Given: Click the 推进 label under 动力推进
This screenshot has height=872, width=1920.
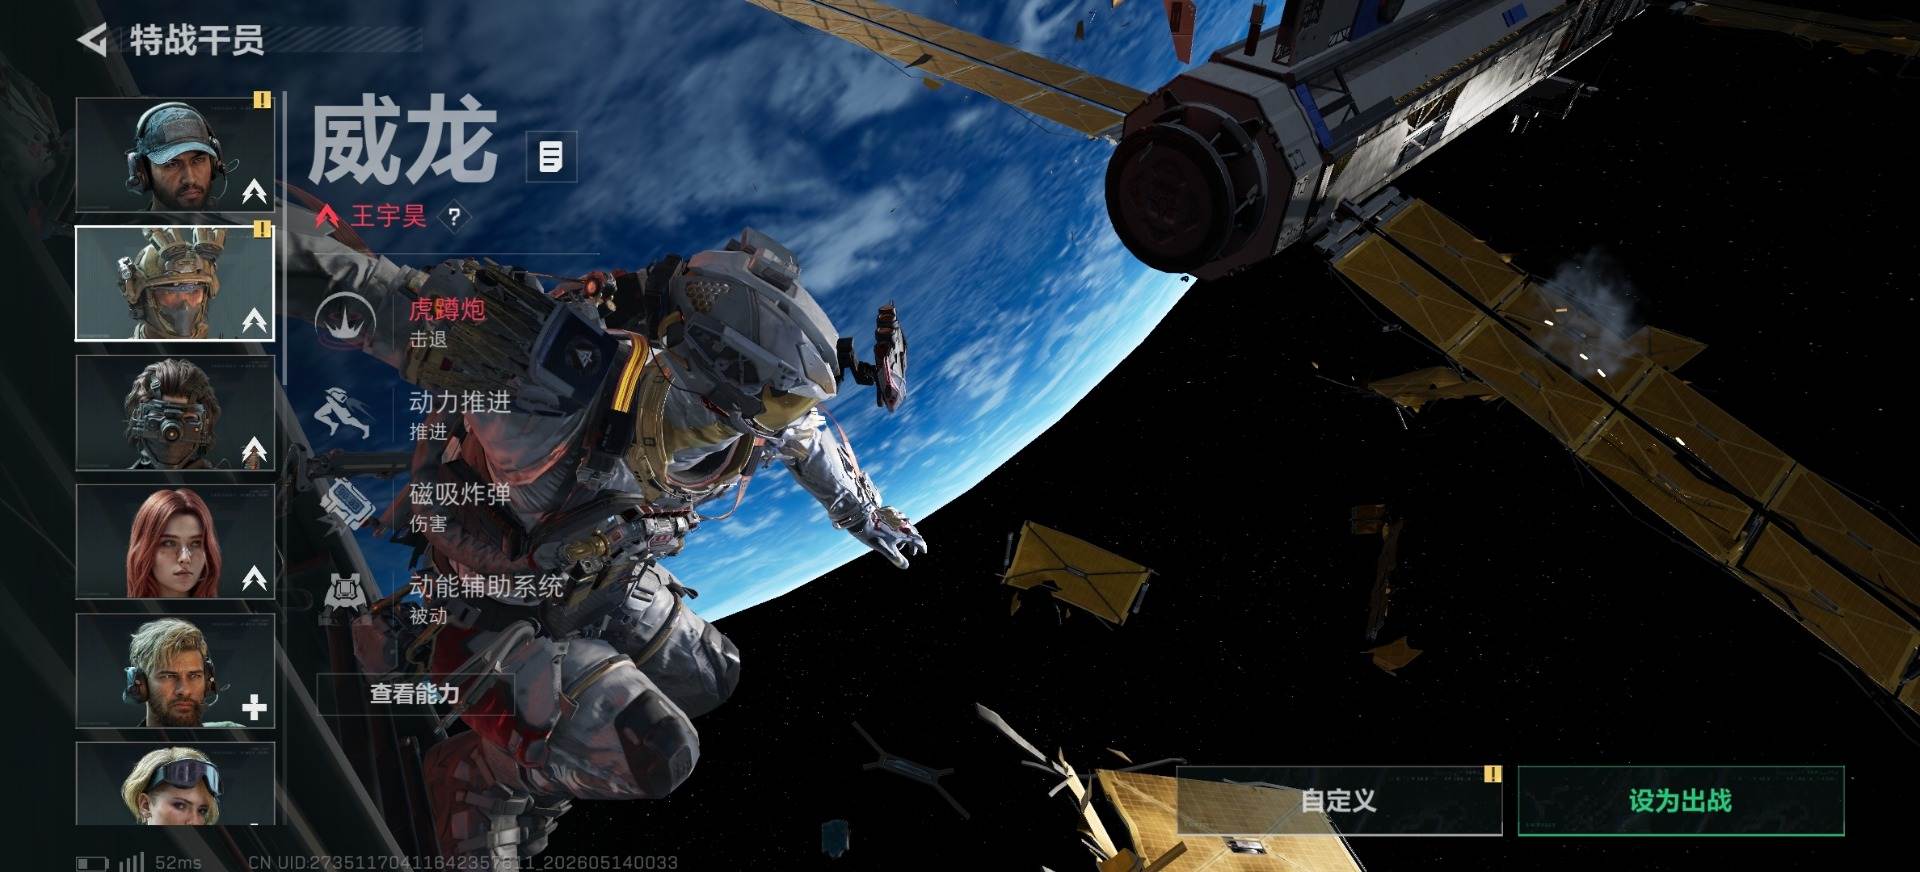Looking at the screenshot, I should (x=428, y=432).
